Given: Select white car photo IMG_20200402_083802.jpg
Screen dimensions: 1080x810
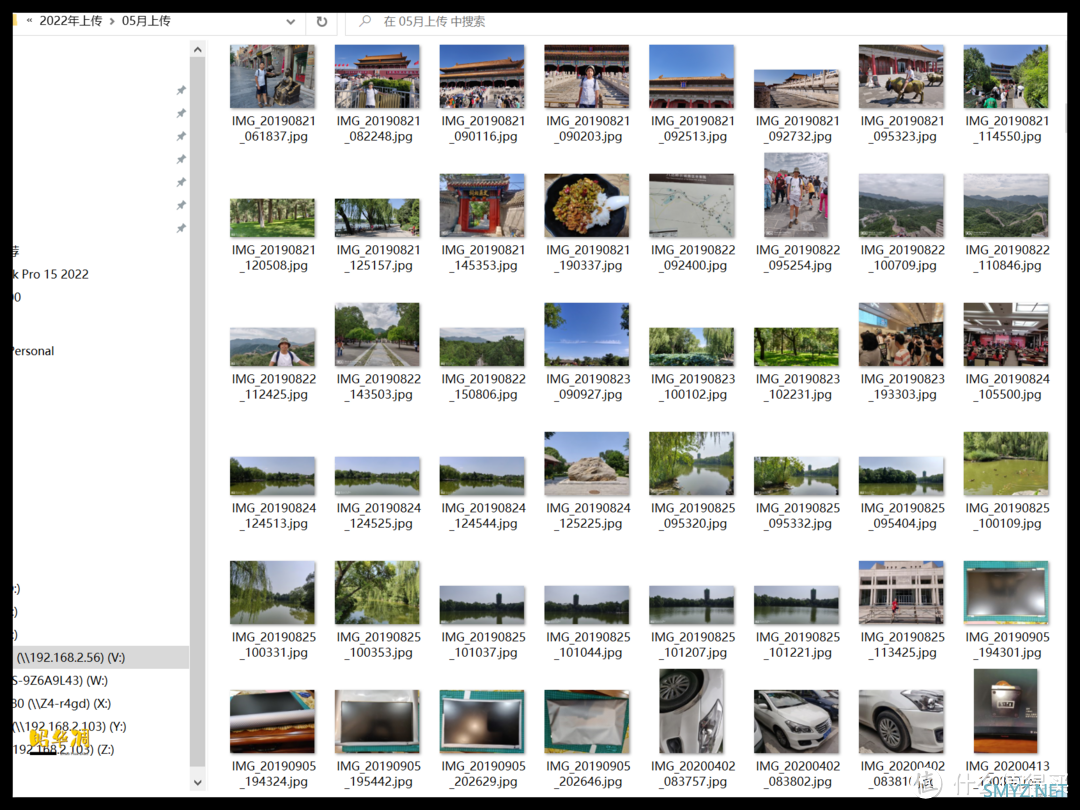Looking at the screenshot, I should [796, 721].
